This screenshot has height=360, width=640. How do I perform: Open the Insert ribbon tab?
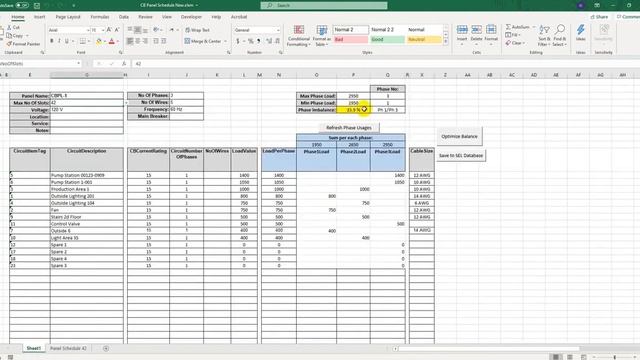(x=40, y=17)
